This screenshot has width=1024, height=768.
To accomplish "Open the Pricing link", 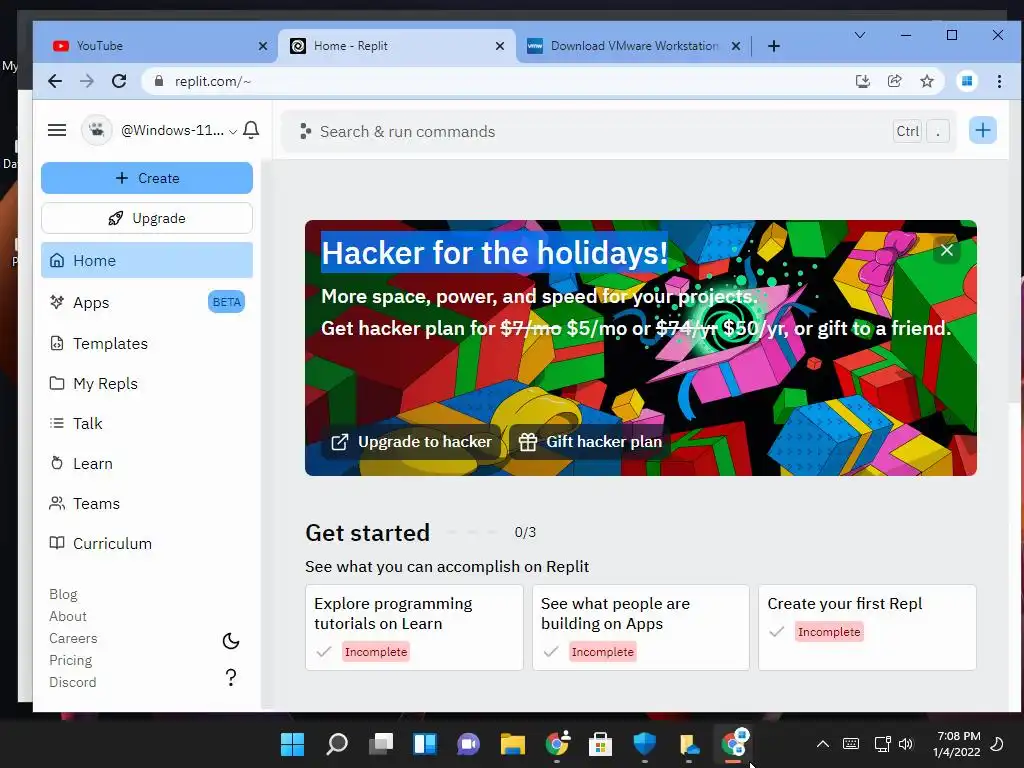I will coord(71,660).
